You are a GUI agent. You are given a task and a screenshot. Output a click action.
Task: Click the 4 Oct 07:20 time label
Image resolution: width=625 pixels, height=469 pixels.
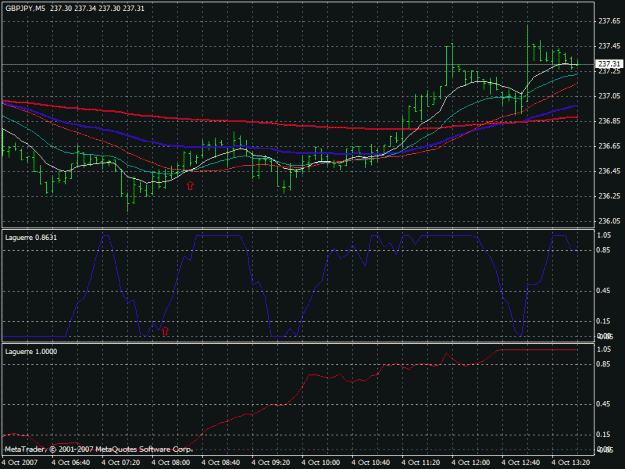[121, 463]
